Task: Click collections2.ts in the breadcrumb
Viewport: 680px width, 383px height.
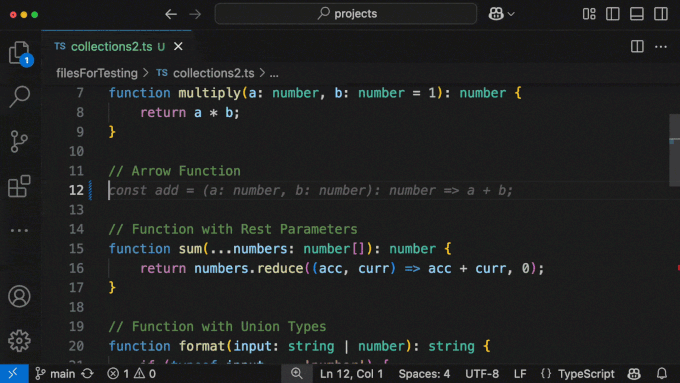Action: pos(213,73)
